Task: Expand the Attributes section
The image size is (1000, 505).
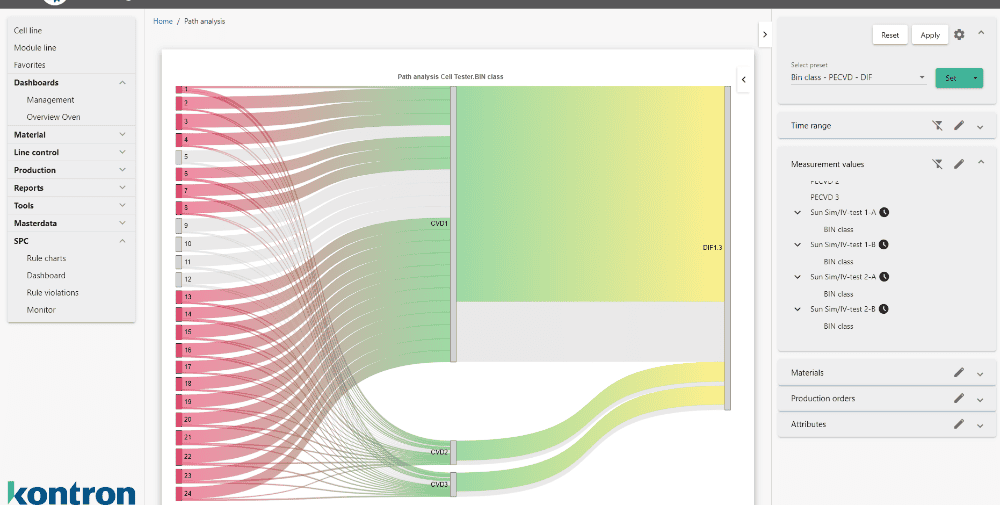Action: tap(980, 425)
